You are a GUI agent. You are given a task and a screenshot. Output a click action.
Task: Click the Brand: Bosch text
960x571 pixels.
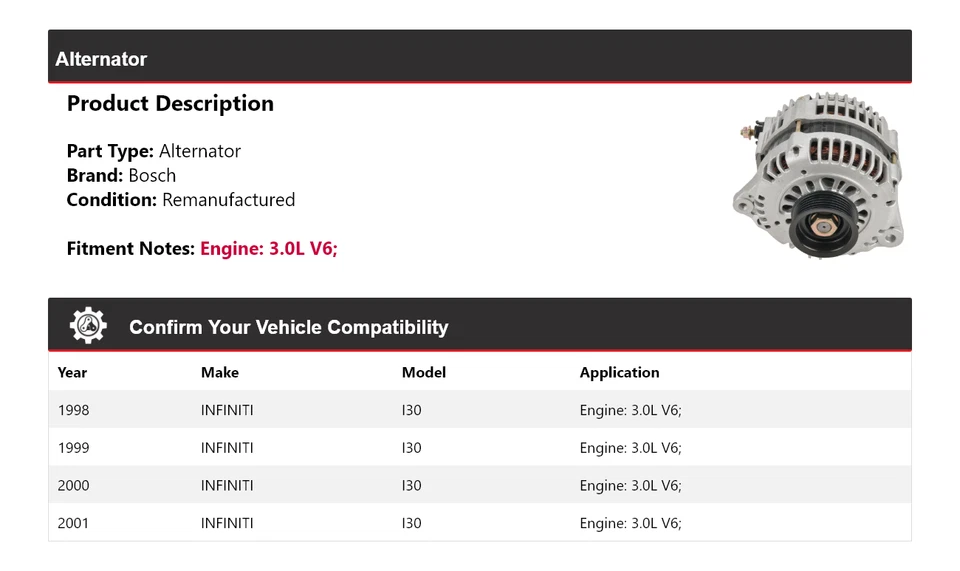click(121, 175)
